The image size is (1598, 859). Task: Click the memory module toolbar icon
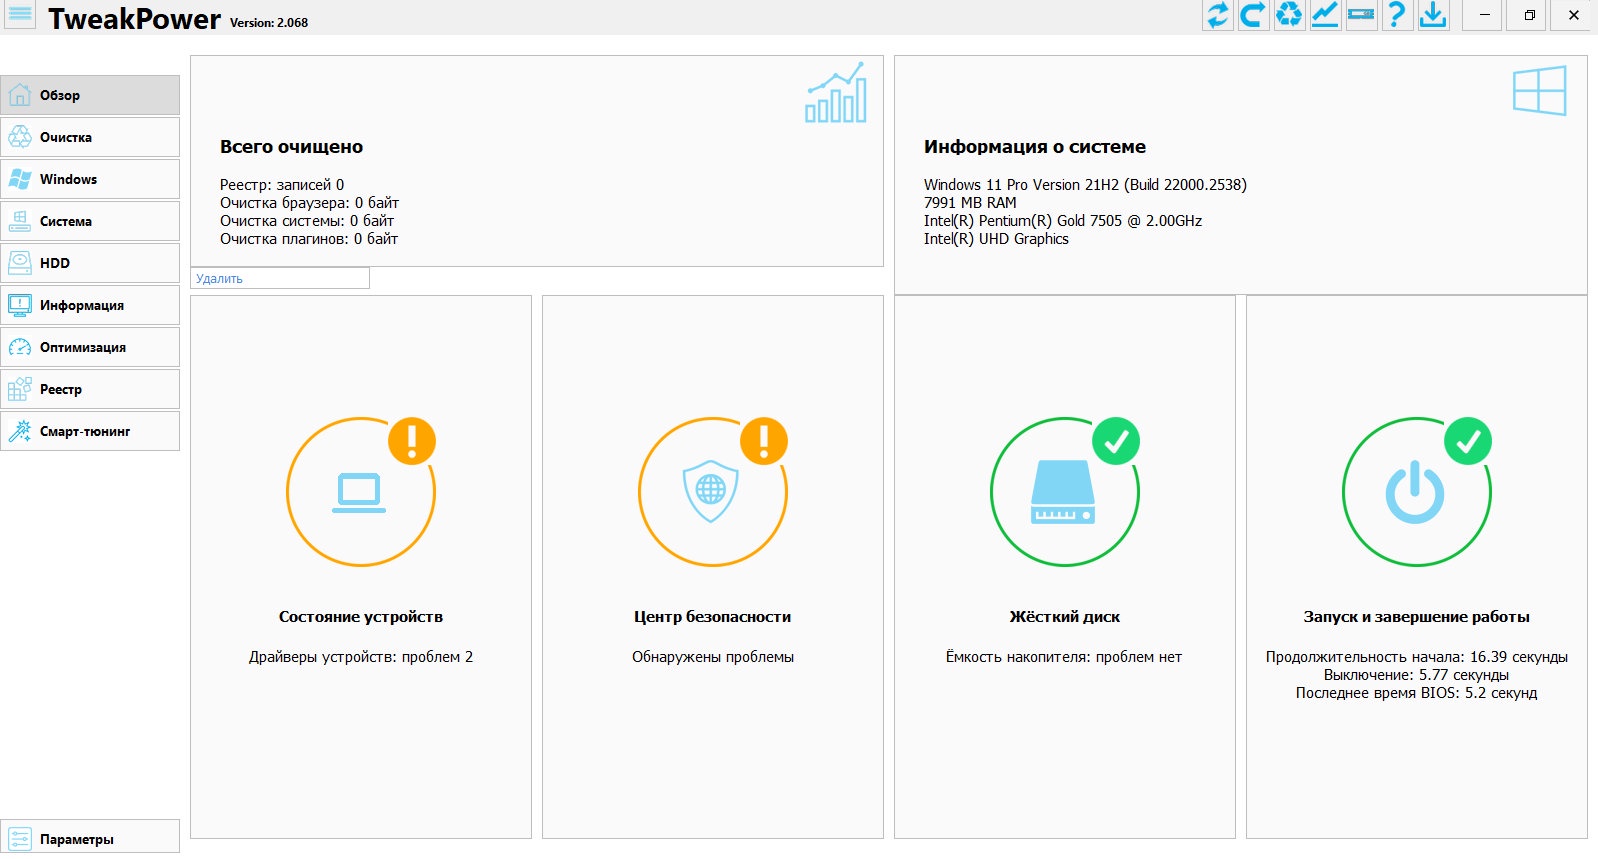coord(1361,15)
